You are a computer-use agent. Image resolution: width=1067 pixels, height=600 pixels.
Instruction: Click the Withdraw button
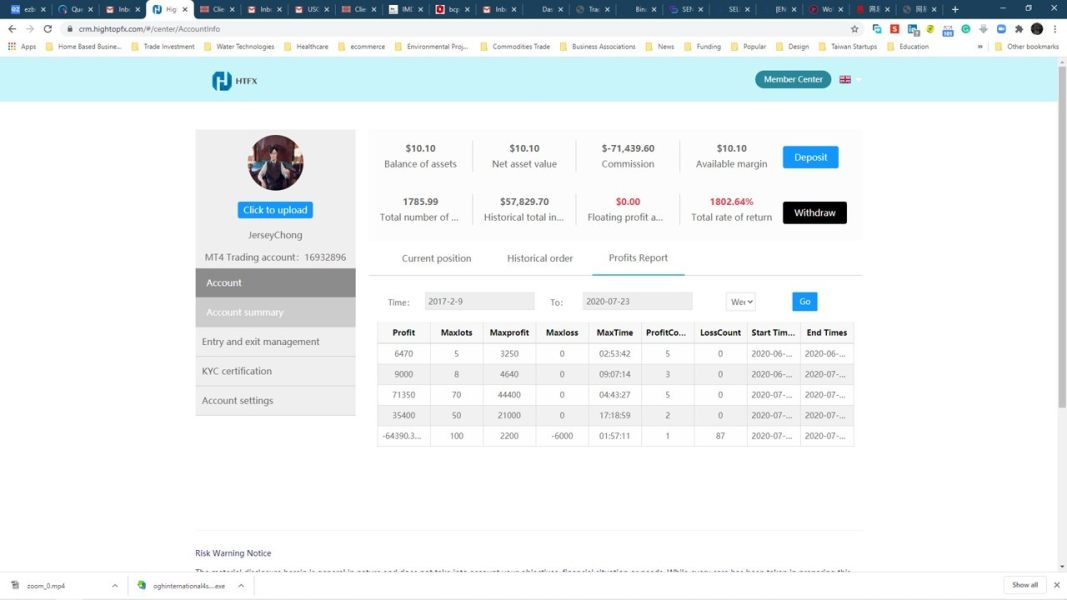[815, 212]
